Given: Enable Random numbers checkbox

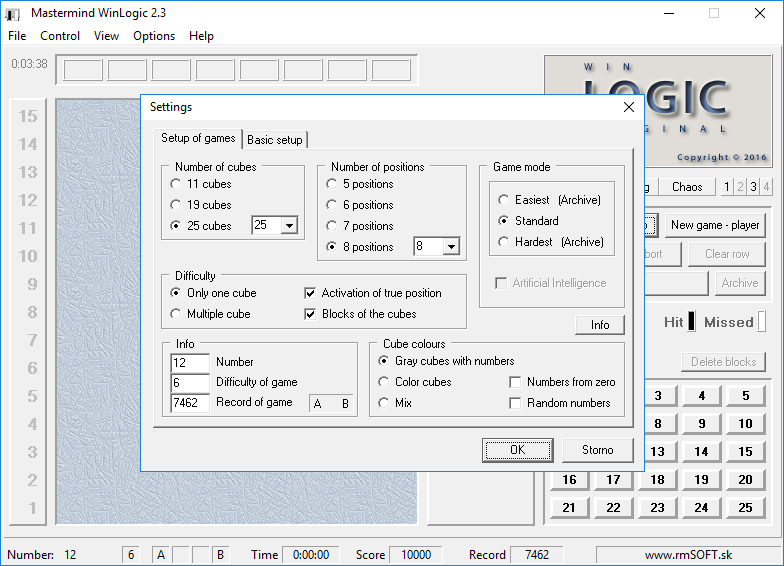Looking at the screenshot, I should pyautogui.click(x=515, y=403).
